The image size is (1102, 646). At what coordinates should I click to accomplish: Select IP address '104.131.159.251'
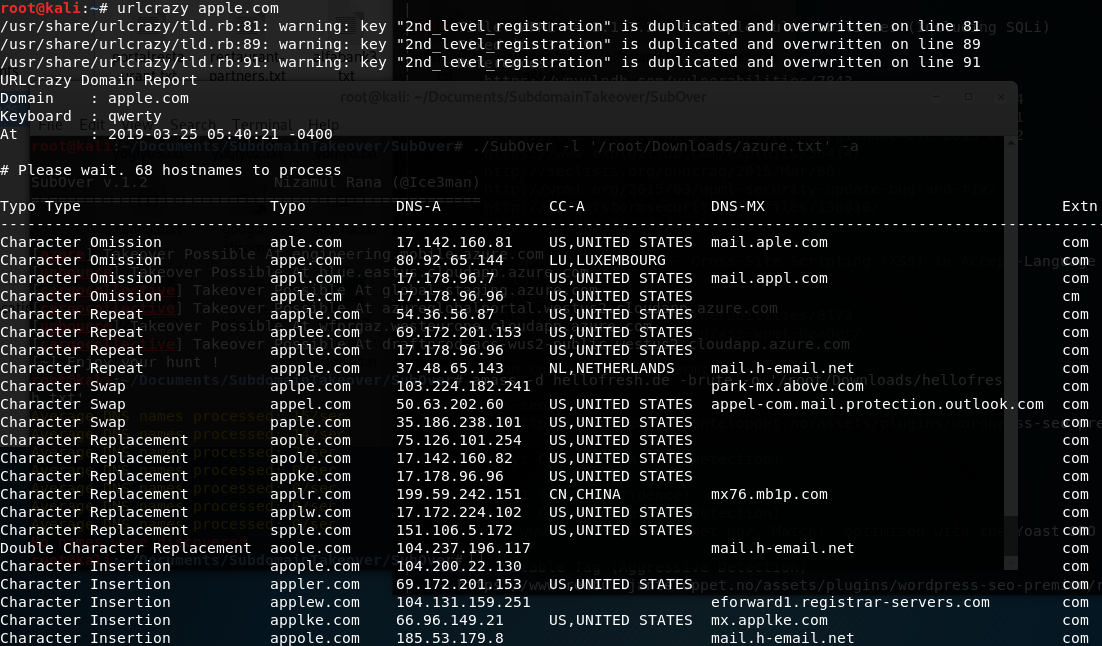click(x=463, y=602)
